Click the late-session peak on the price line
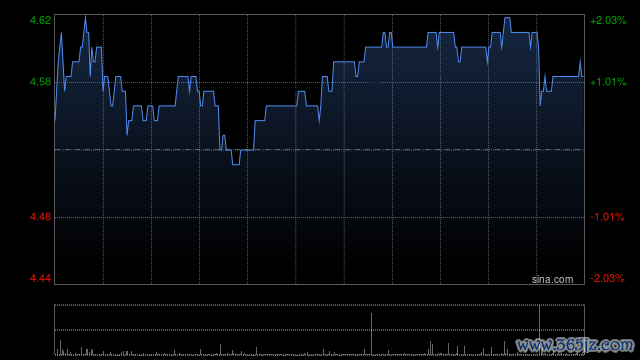Viewport: 640px width, 360px height. pyautogui.click(x=507, y=18)
